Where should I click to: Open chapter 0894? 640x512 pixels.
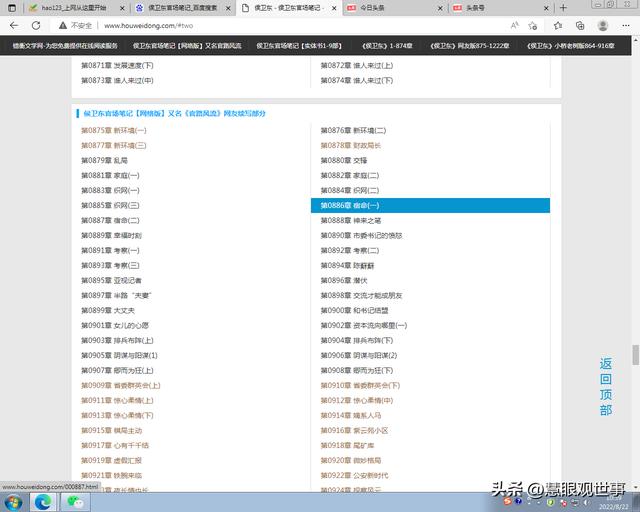[x=347, y=266]
